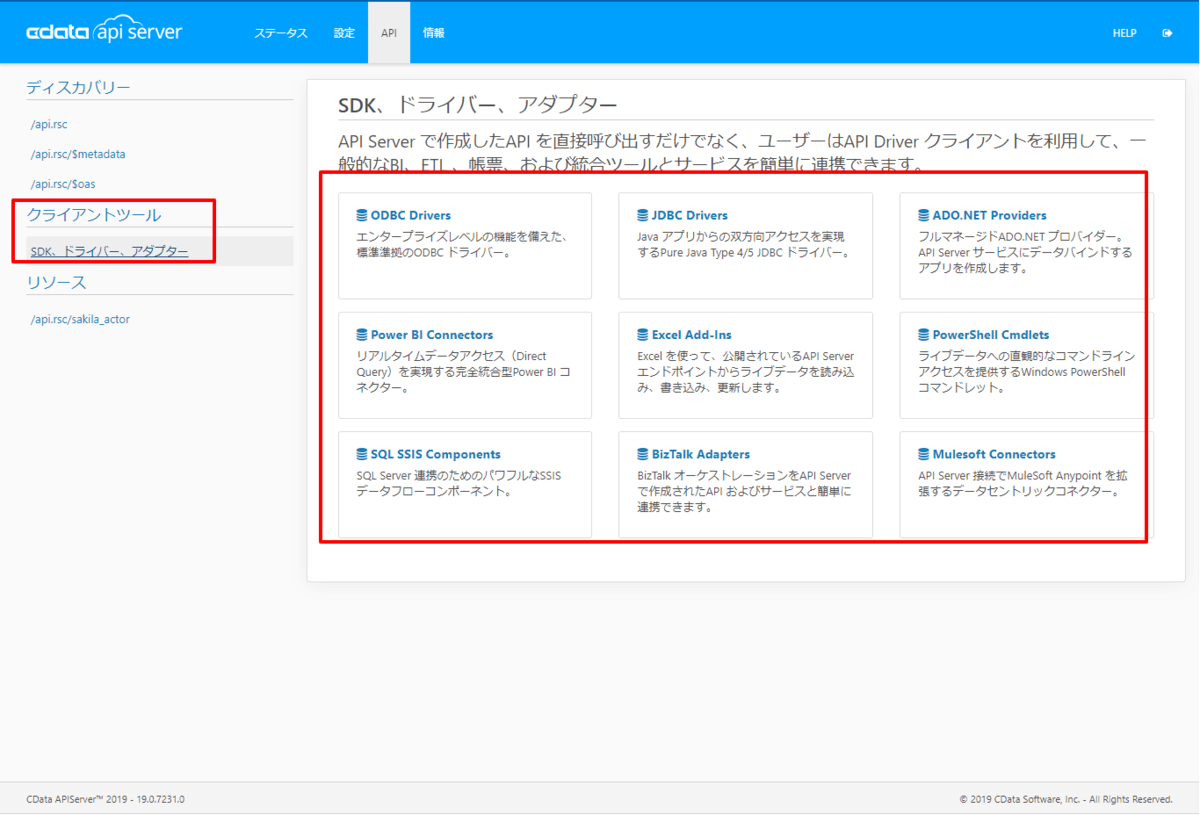Click the database icon beside Excel Add-Ins

click(643, 335)
